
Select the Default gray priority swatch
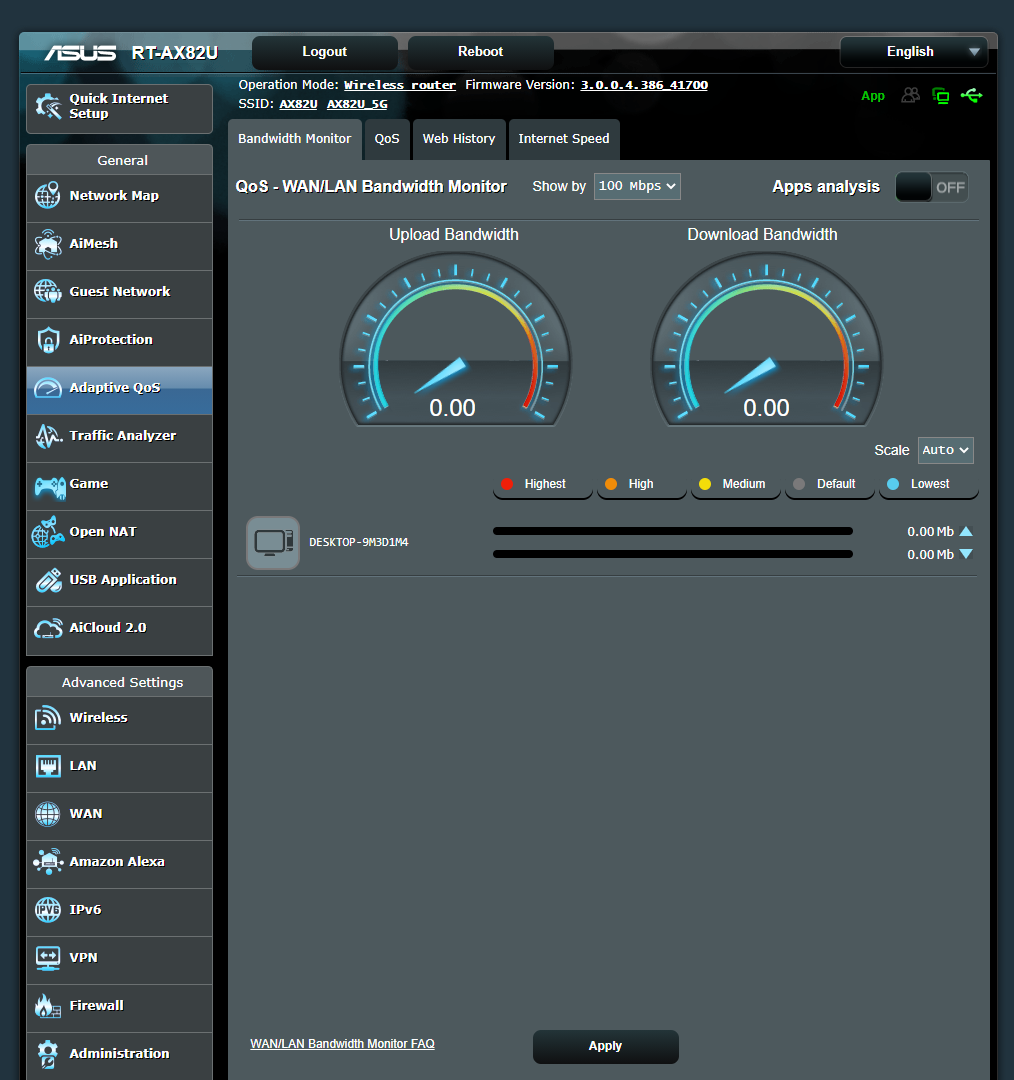pyautogui.click(x=799, y=484)
